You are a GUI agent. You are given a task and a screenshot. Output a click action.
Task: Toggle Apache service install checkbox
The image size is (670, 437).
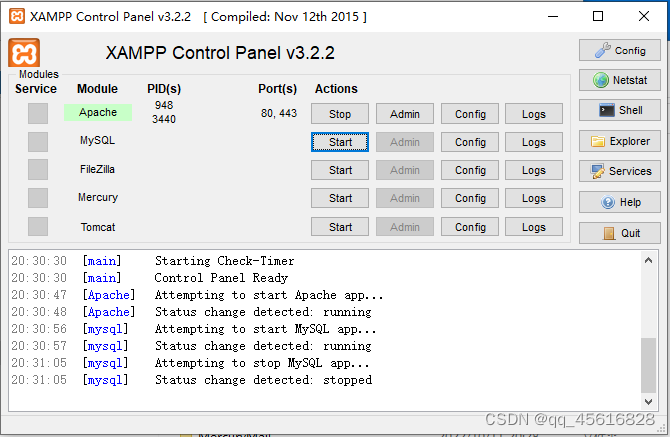point(38,114)
